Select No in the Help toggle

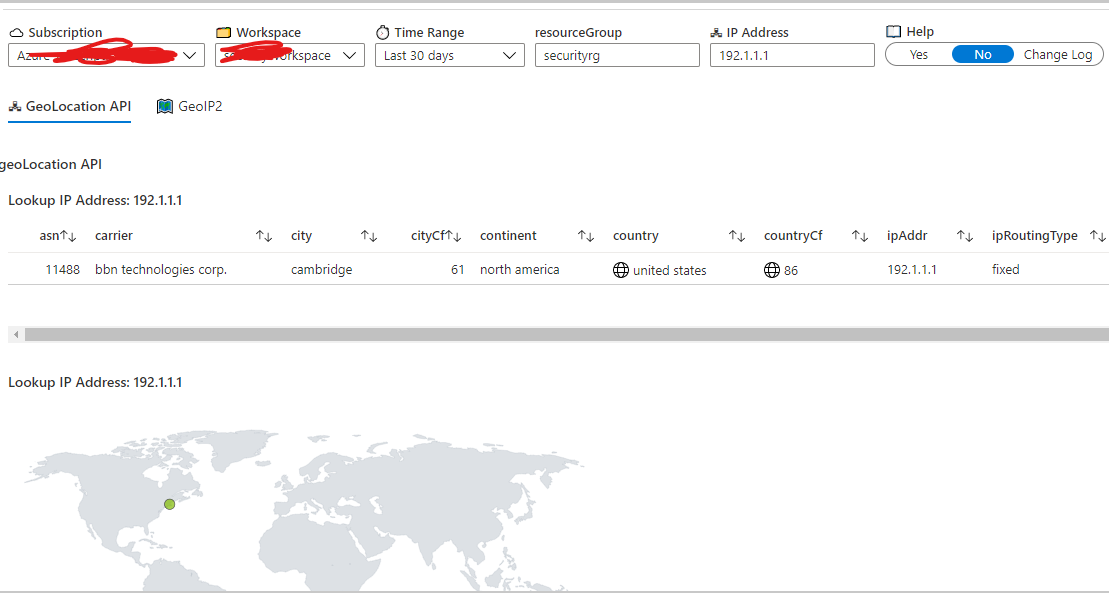(982, 54)
